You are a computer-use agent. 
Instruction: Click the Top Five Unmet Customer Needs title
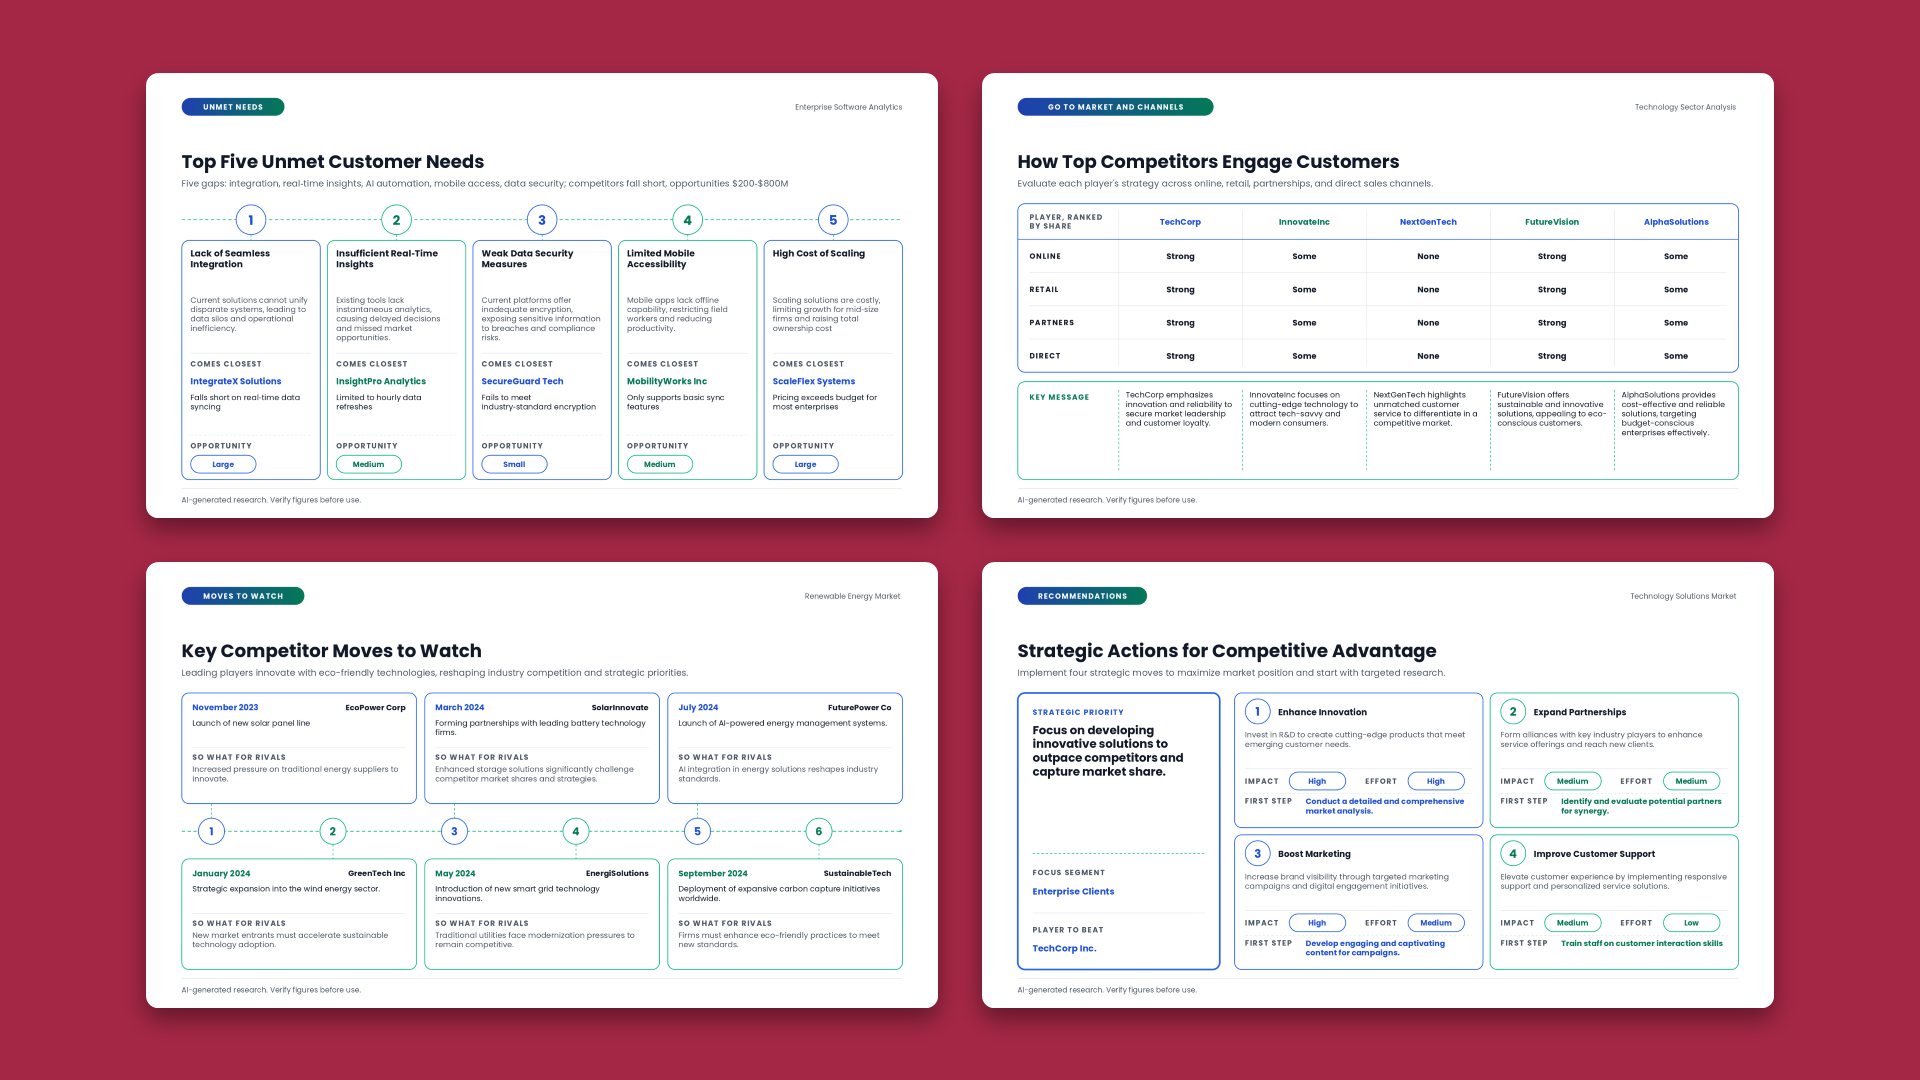tap(333, 162)
